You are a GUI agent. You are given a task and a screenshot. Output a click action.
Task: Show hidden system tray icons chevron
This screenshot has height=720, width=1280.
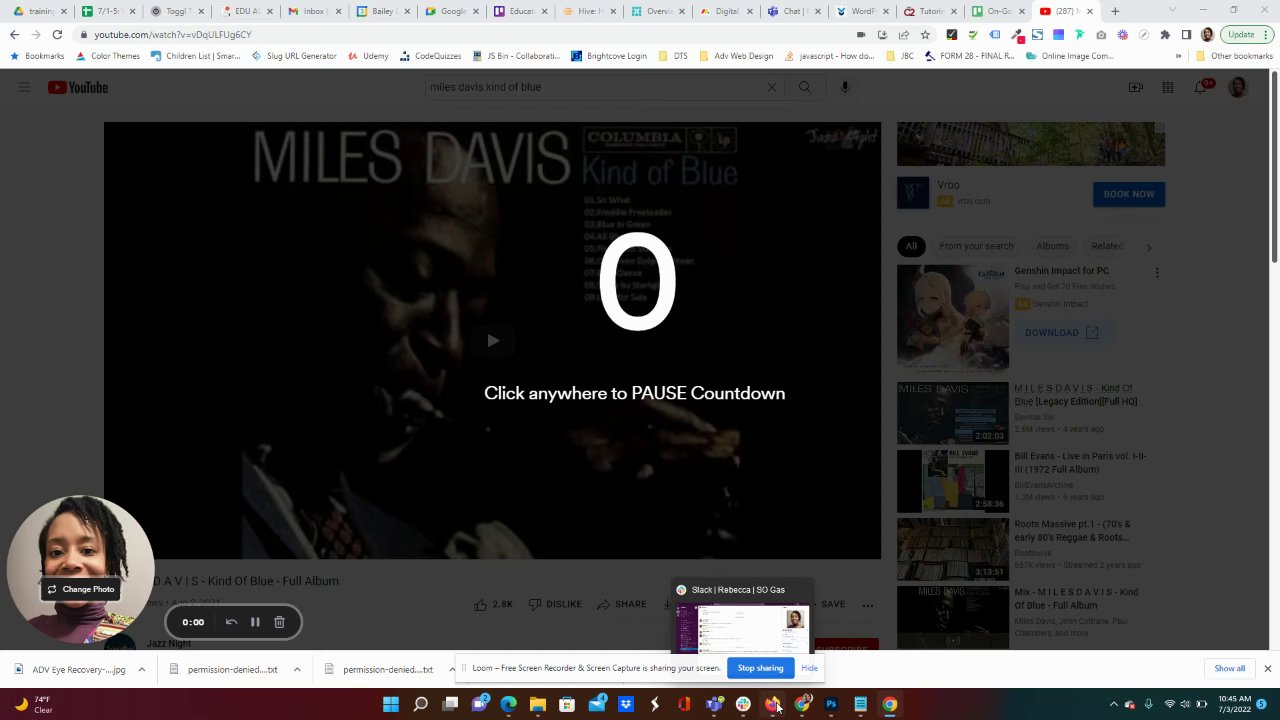point(1113,704)
